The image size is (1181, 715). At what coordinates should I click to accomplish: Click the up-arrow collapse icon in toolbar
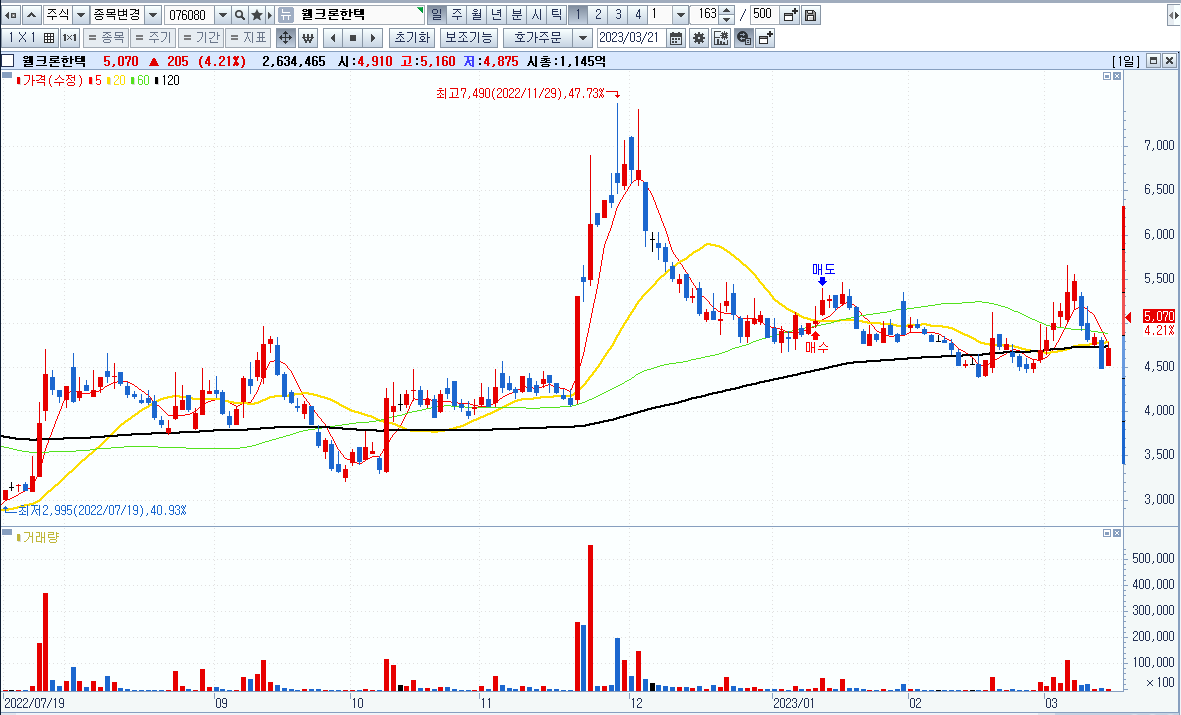32,15
